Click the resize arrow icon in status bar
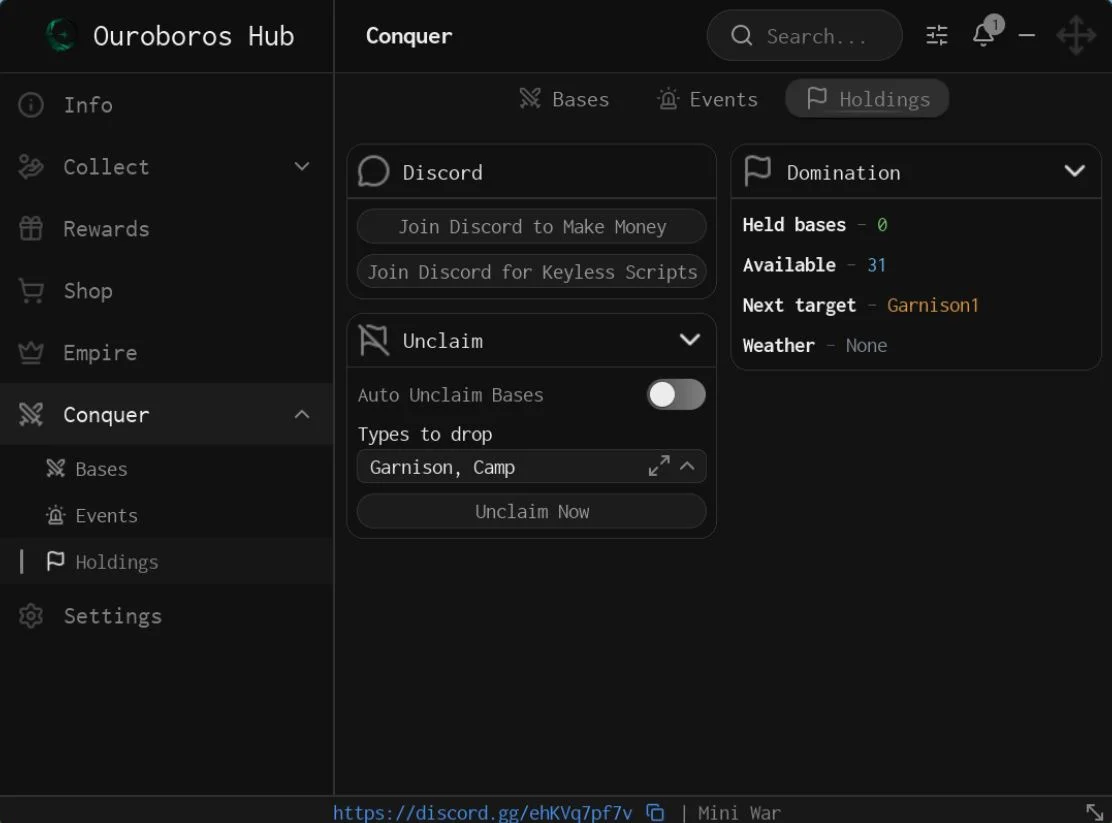This screenshot has height=823, width=1112. (x=1094, y=812)
